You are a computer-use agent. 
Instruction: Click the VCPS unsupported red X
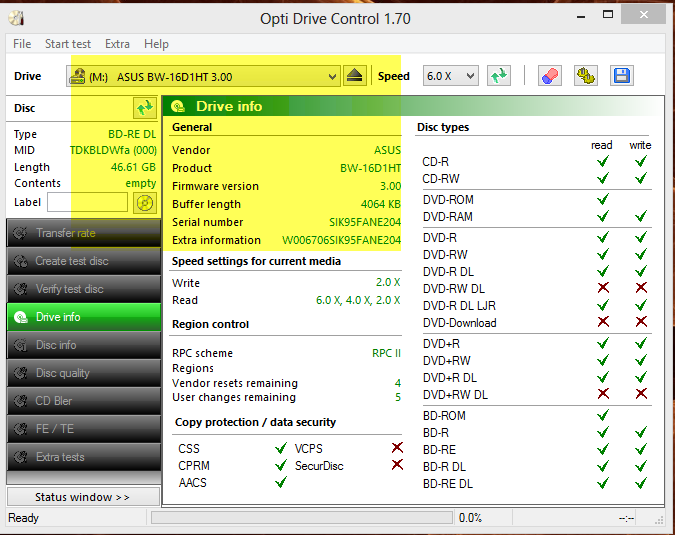tap(397, 448)
